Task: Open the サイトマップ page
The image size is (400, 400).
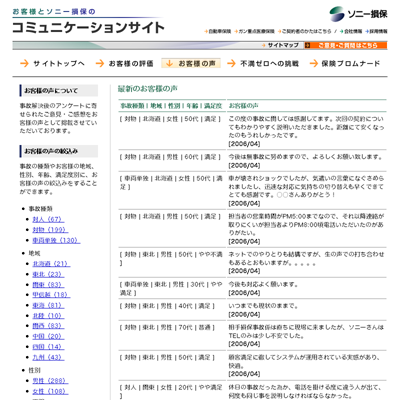Action: (281, 45)
